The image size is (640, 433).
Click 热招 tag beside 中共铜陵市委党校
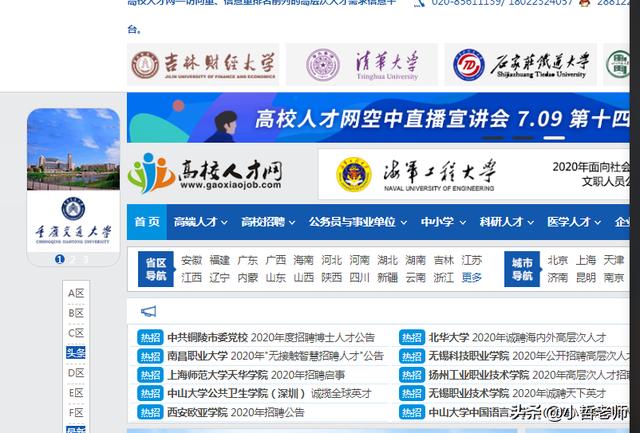[150, 338]
